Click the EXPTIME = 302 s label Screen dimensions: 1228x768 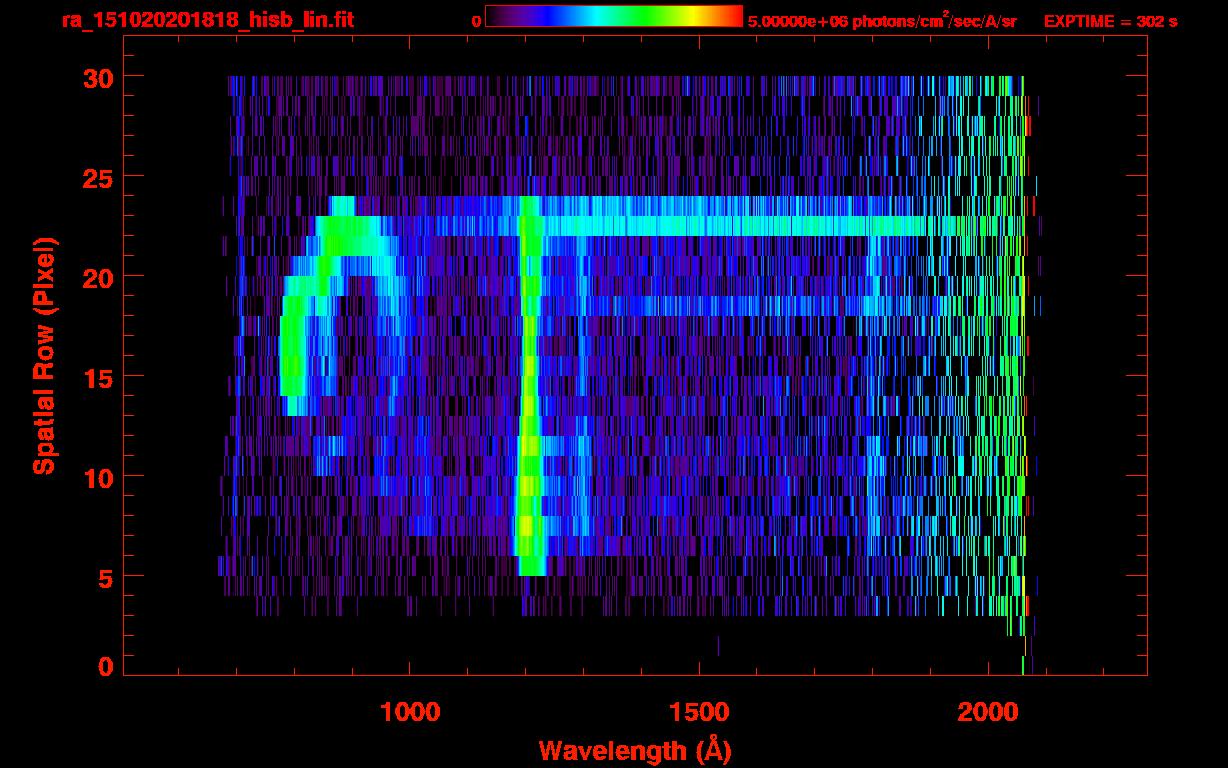click(1110, 21)
